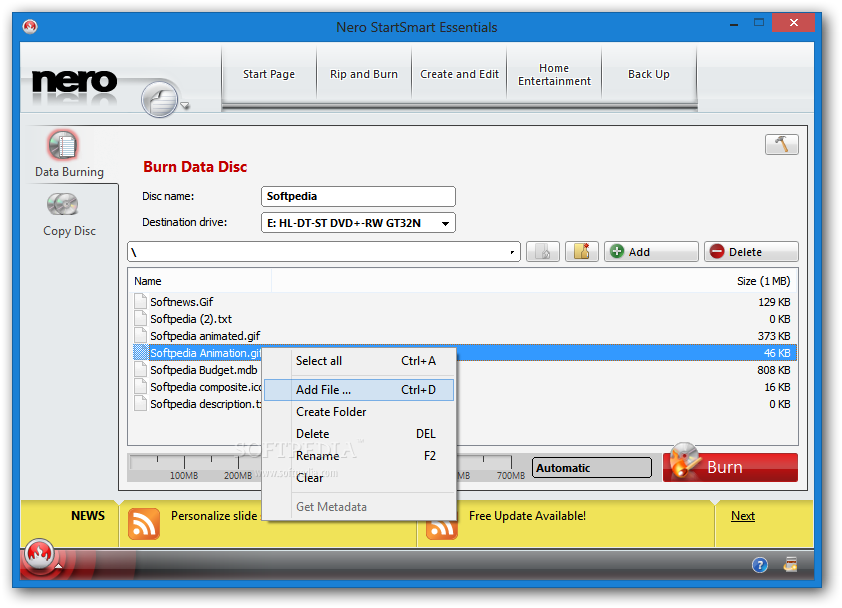Click the Free Update Available! news item

pos(527,516)
